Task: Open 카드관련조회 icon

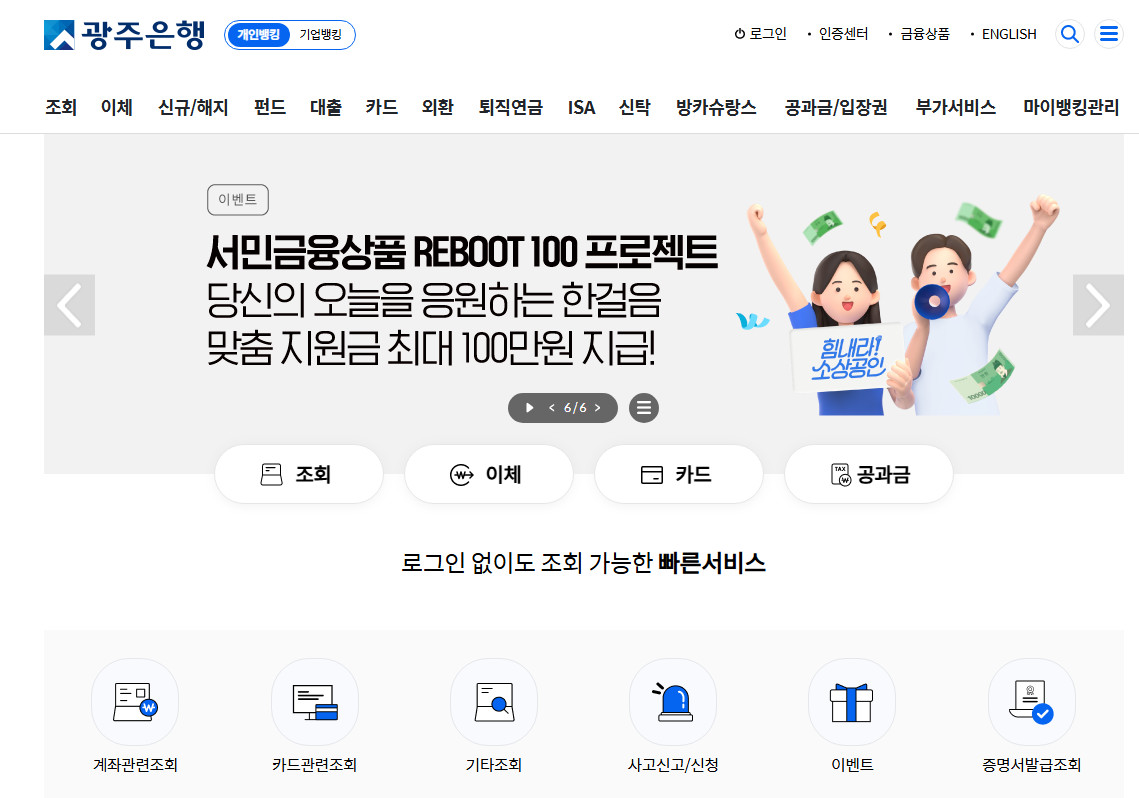Action: point(315,702)
